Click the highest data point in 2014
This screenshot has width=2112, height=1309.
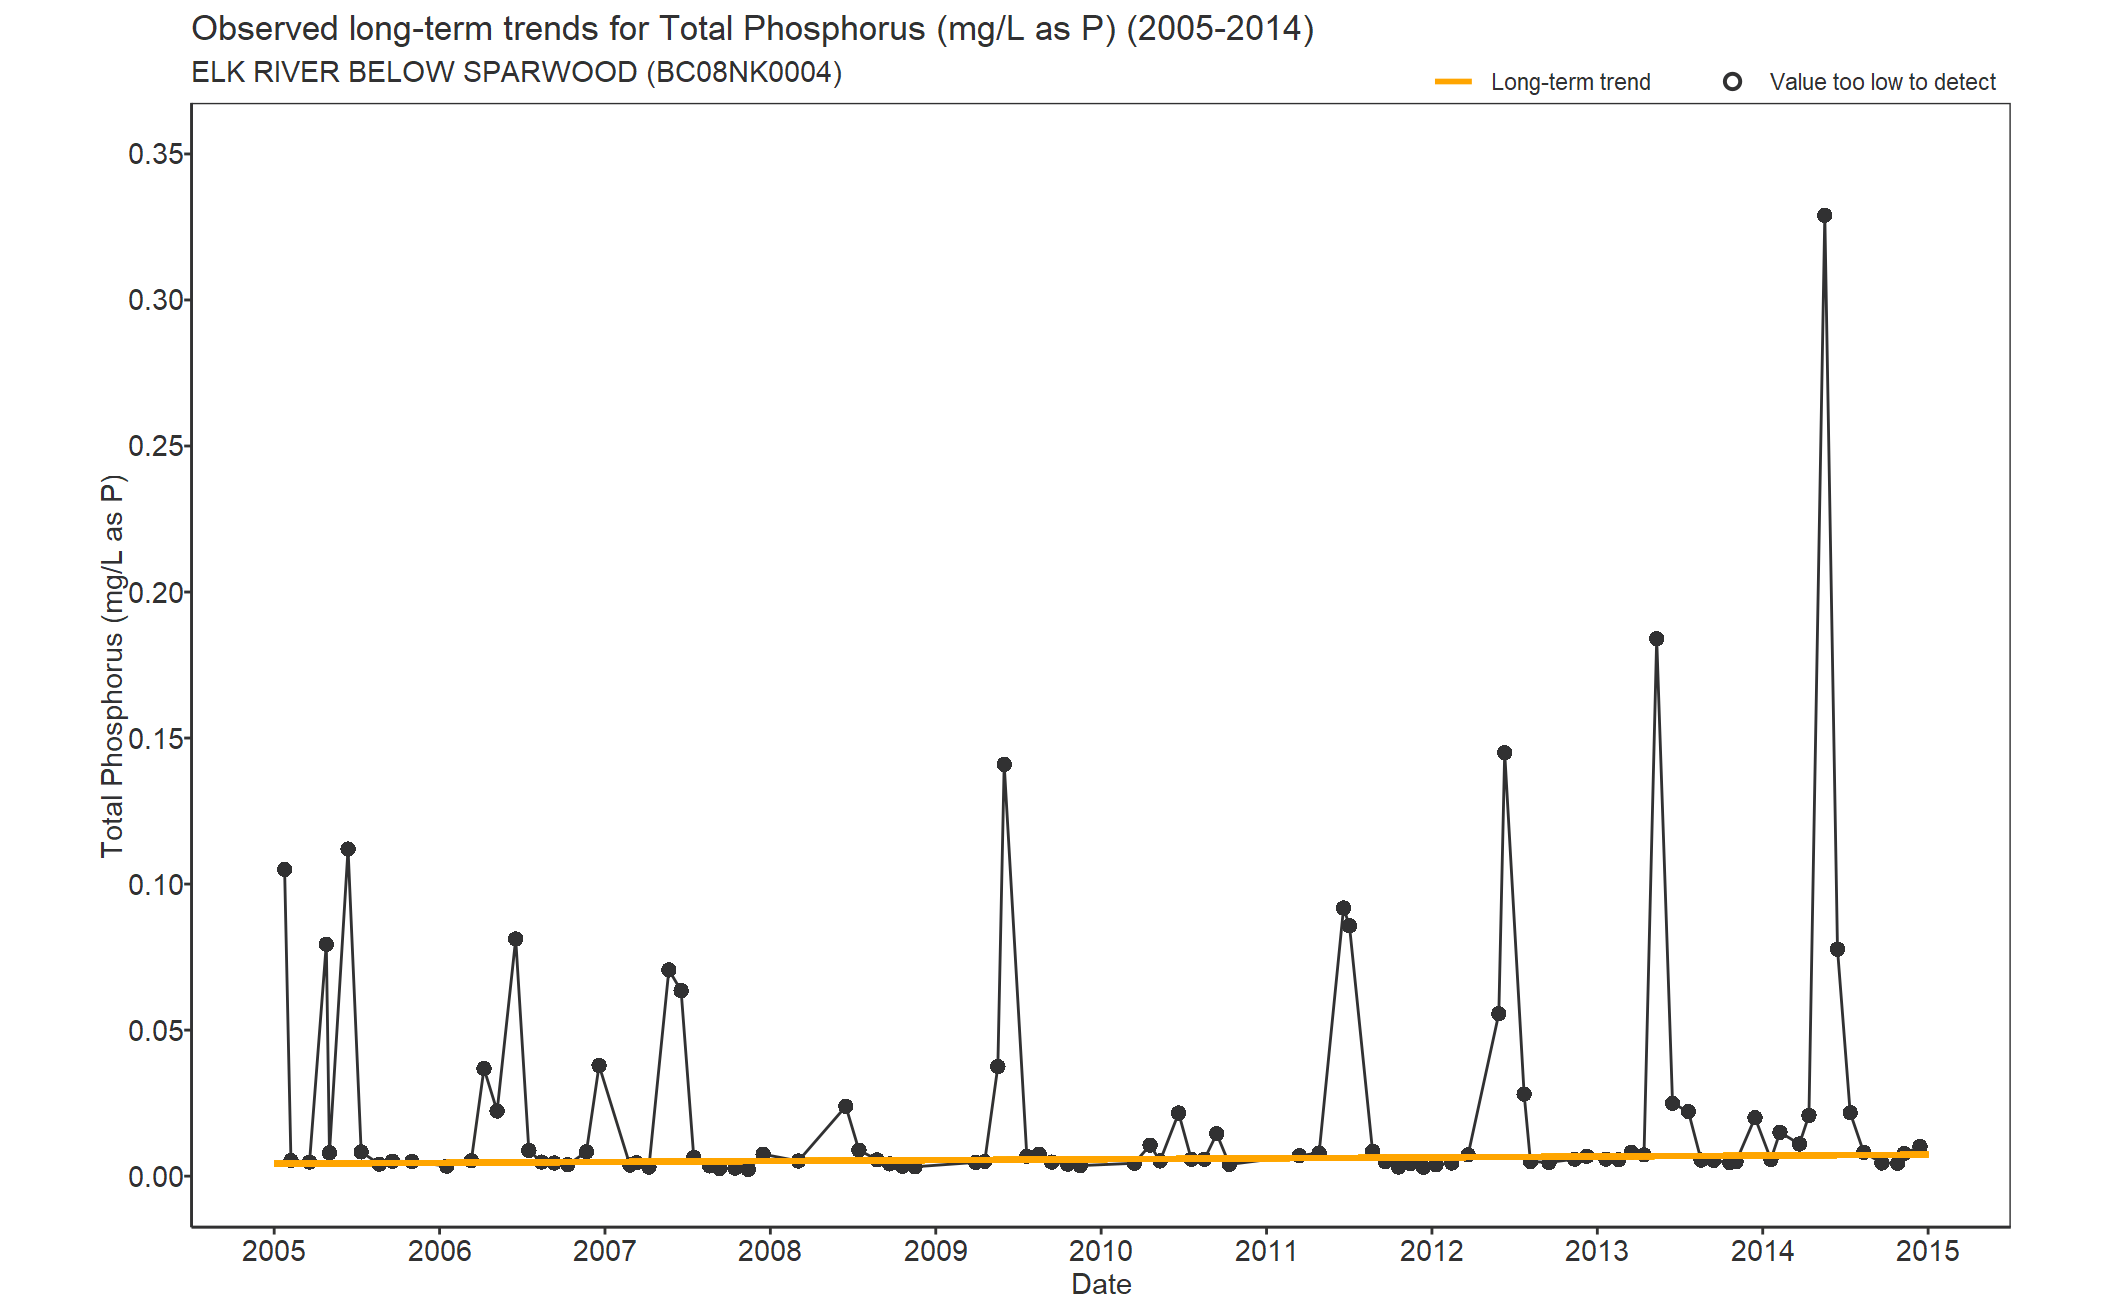point(1824,216)
